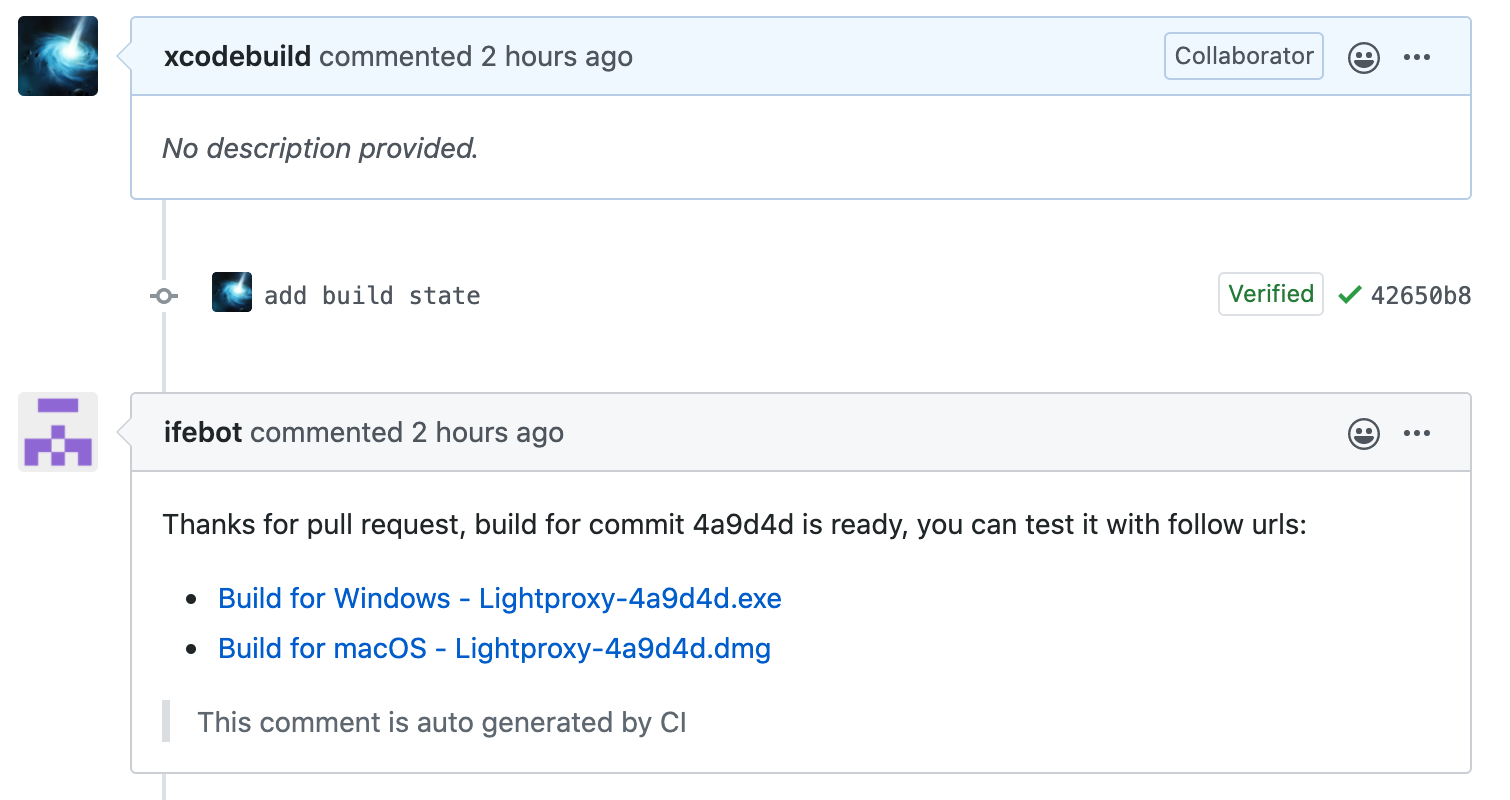
Task: Visit xcodebuild's profile via username
Action: (237, 56)
